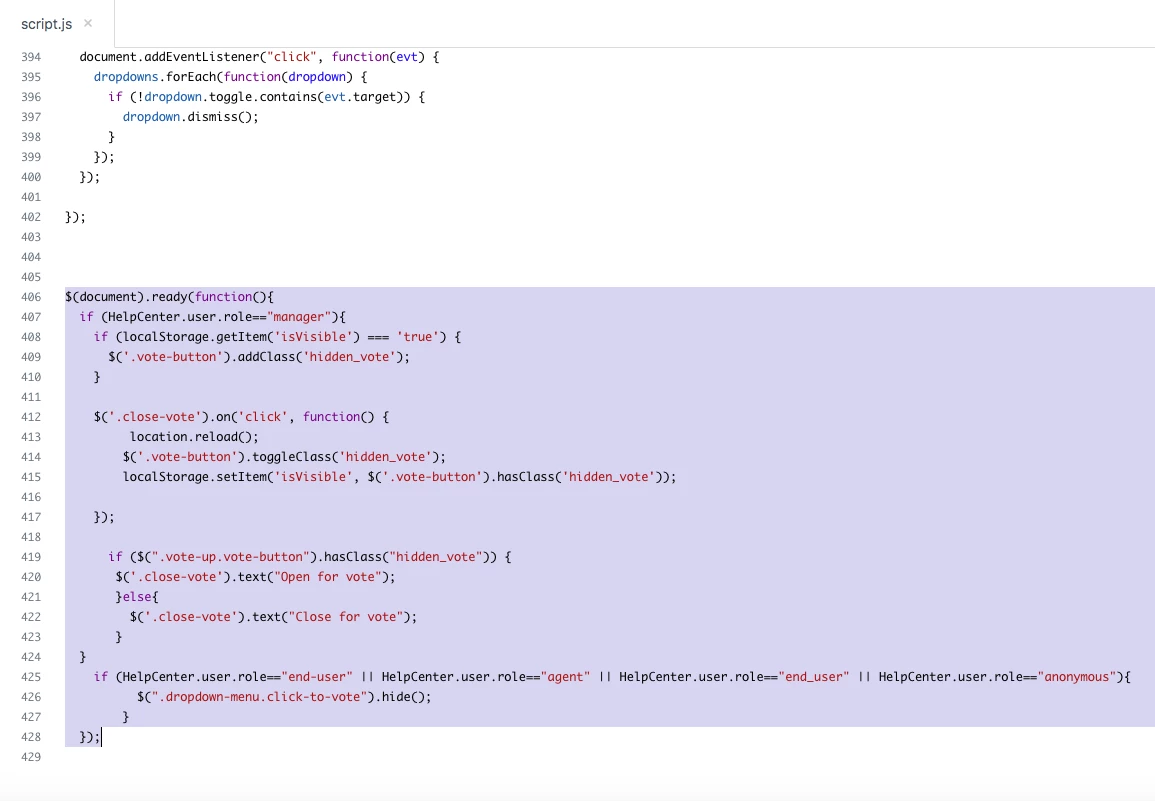Select the script.js tab
This screenshot has height=801, width=1155.
click(46, 24)
